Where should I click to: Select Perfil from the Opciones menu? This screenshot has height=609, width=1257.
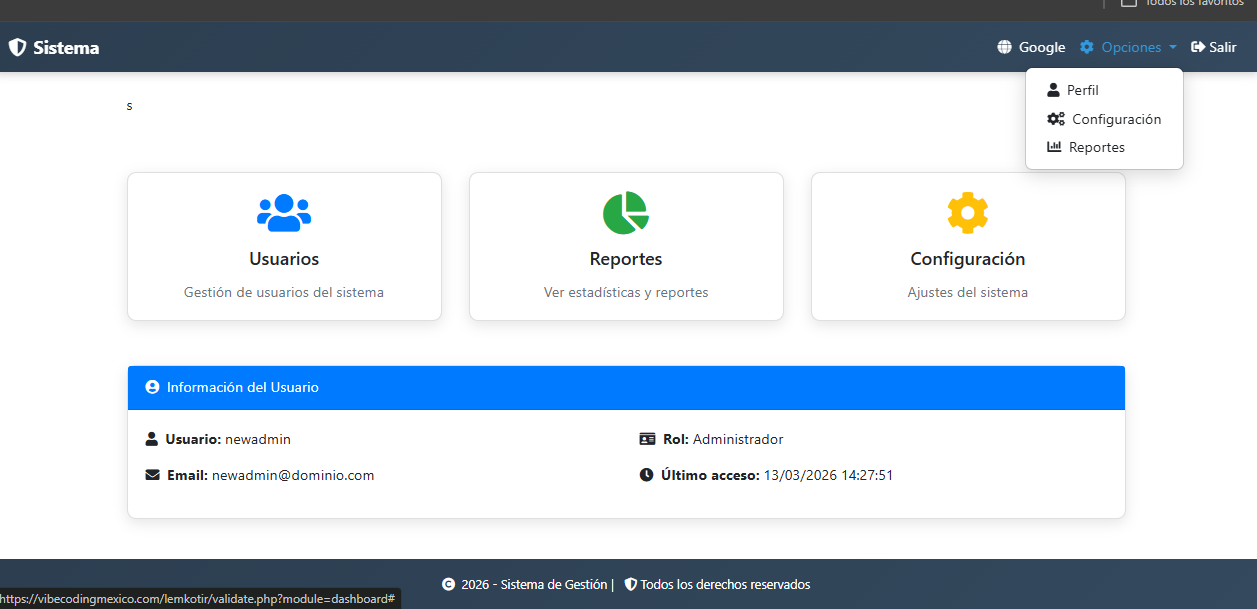click(x=1083, y=90)
